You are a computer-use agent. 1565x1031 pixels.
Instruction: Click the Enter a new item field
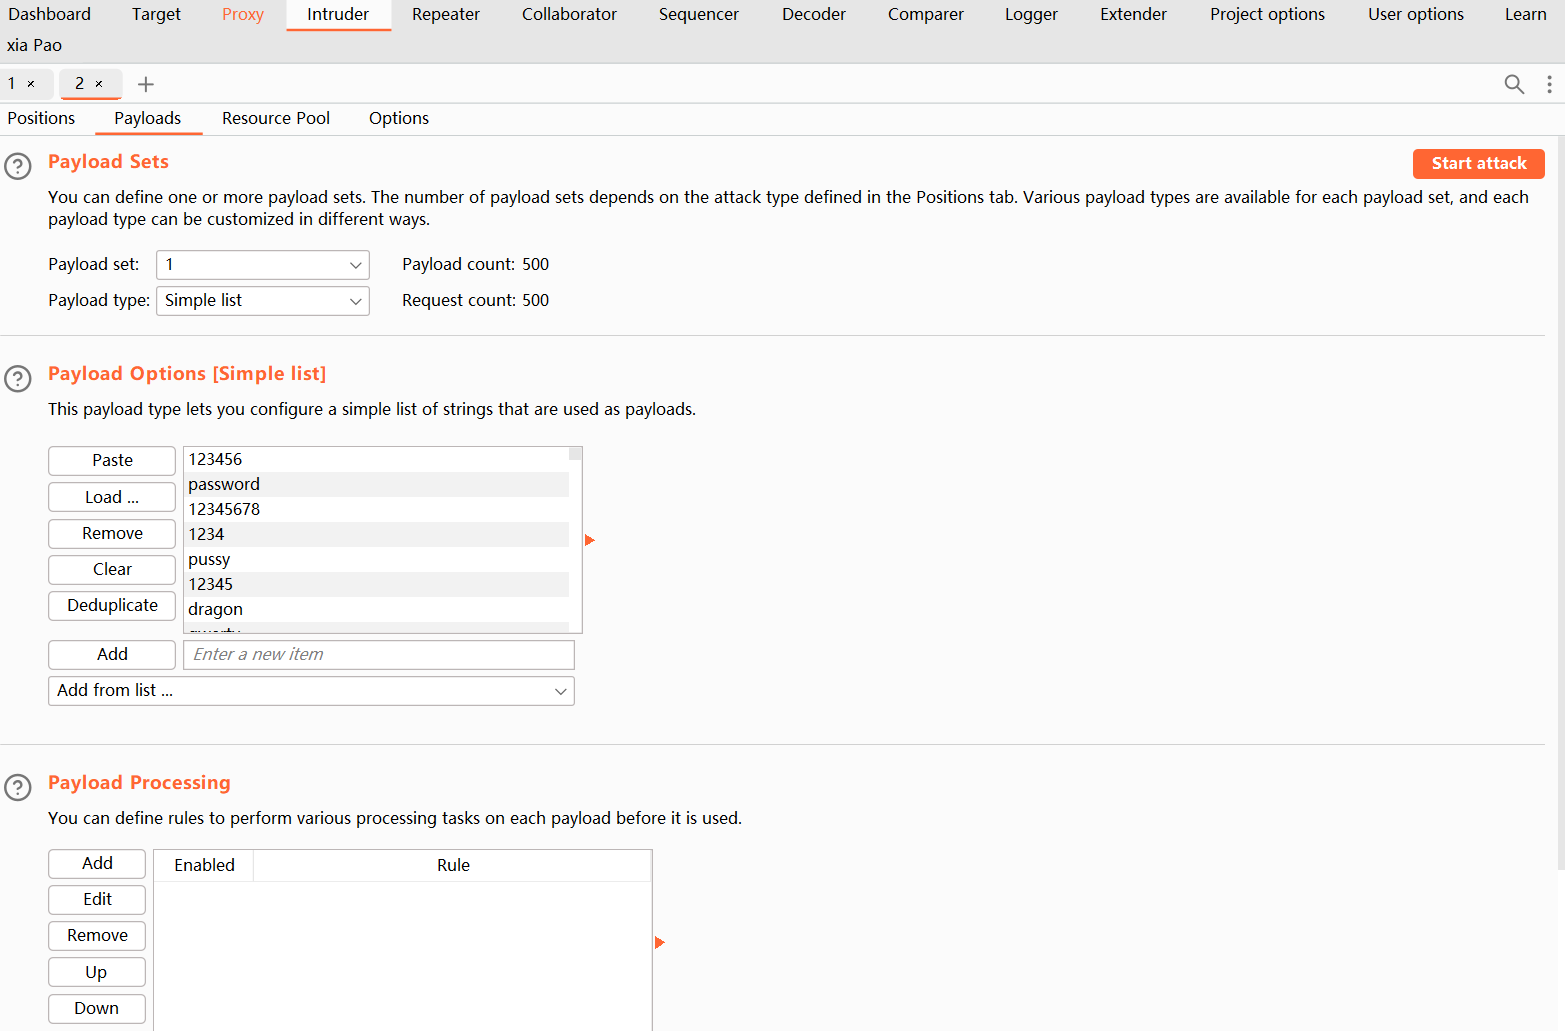pos(379,654)
